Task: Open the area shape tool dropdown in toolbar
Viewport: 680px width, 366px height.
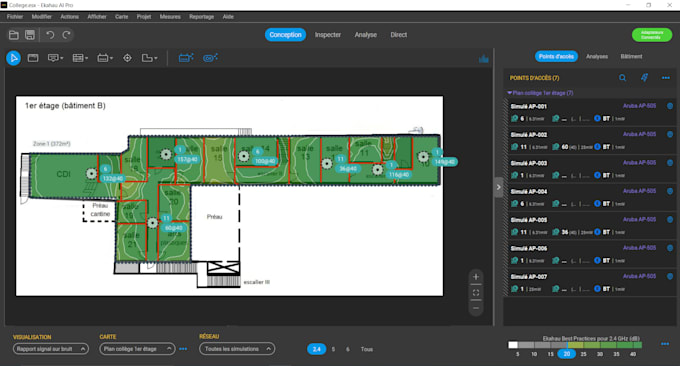Action: pyautogui.click(x=150, y=58)
